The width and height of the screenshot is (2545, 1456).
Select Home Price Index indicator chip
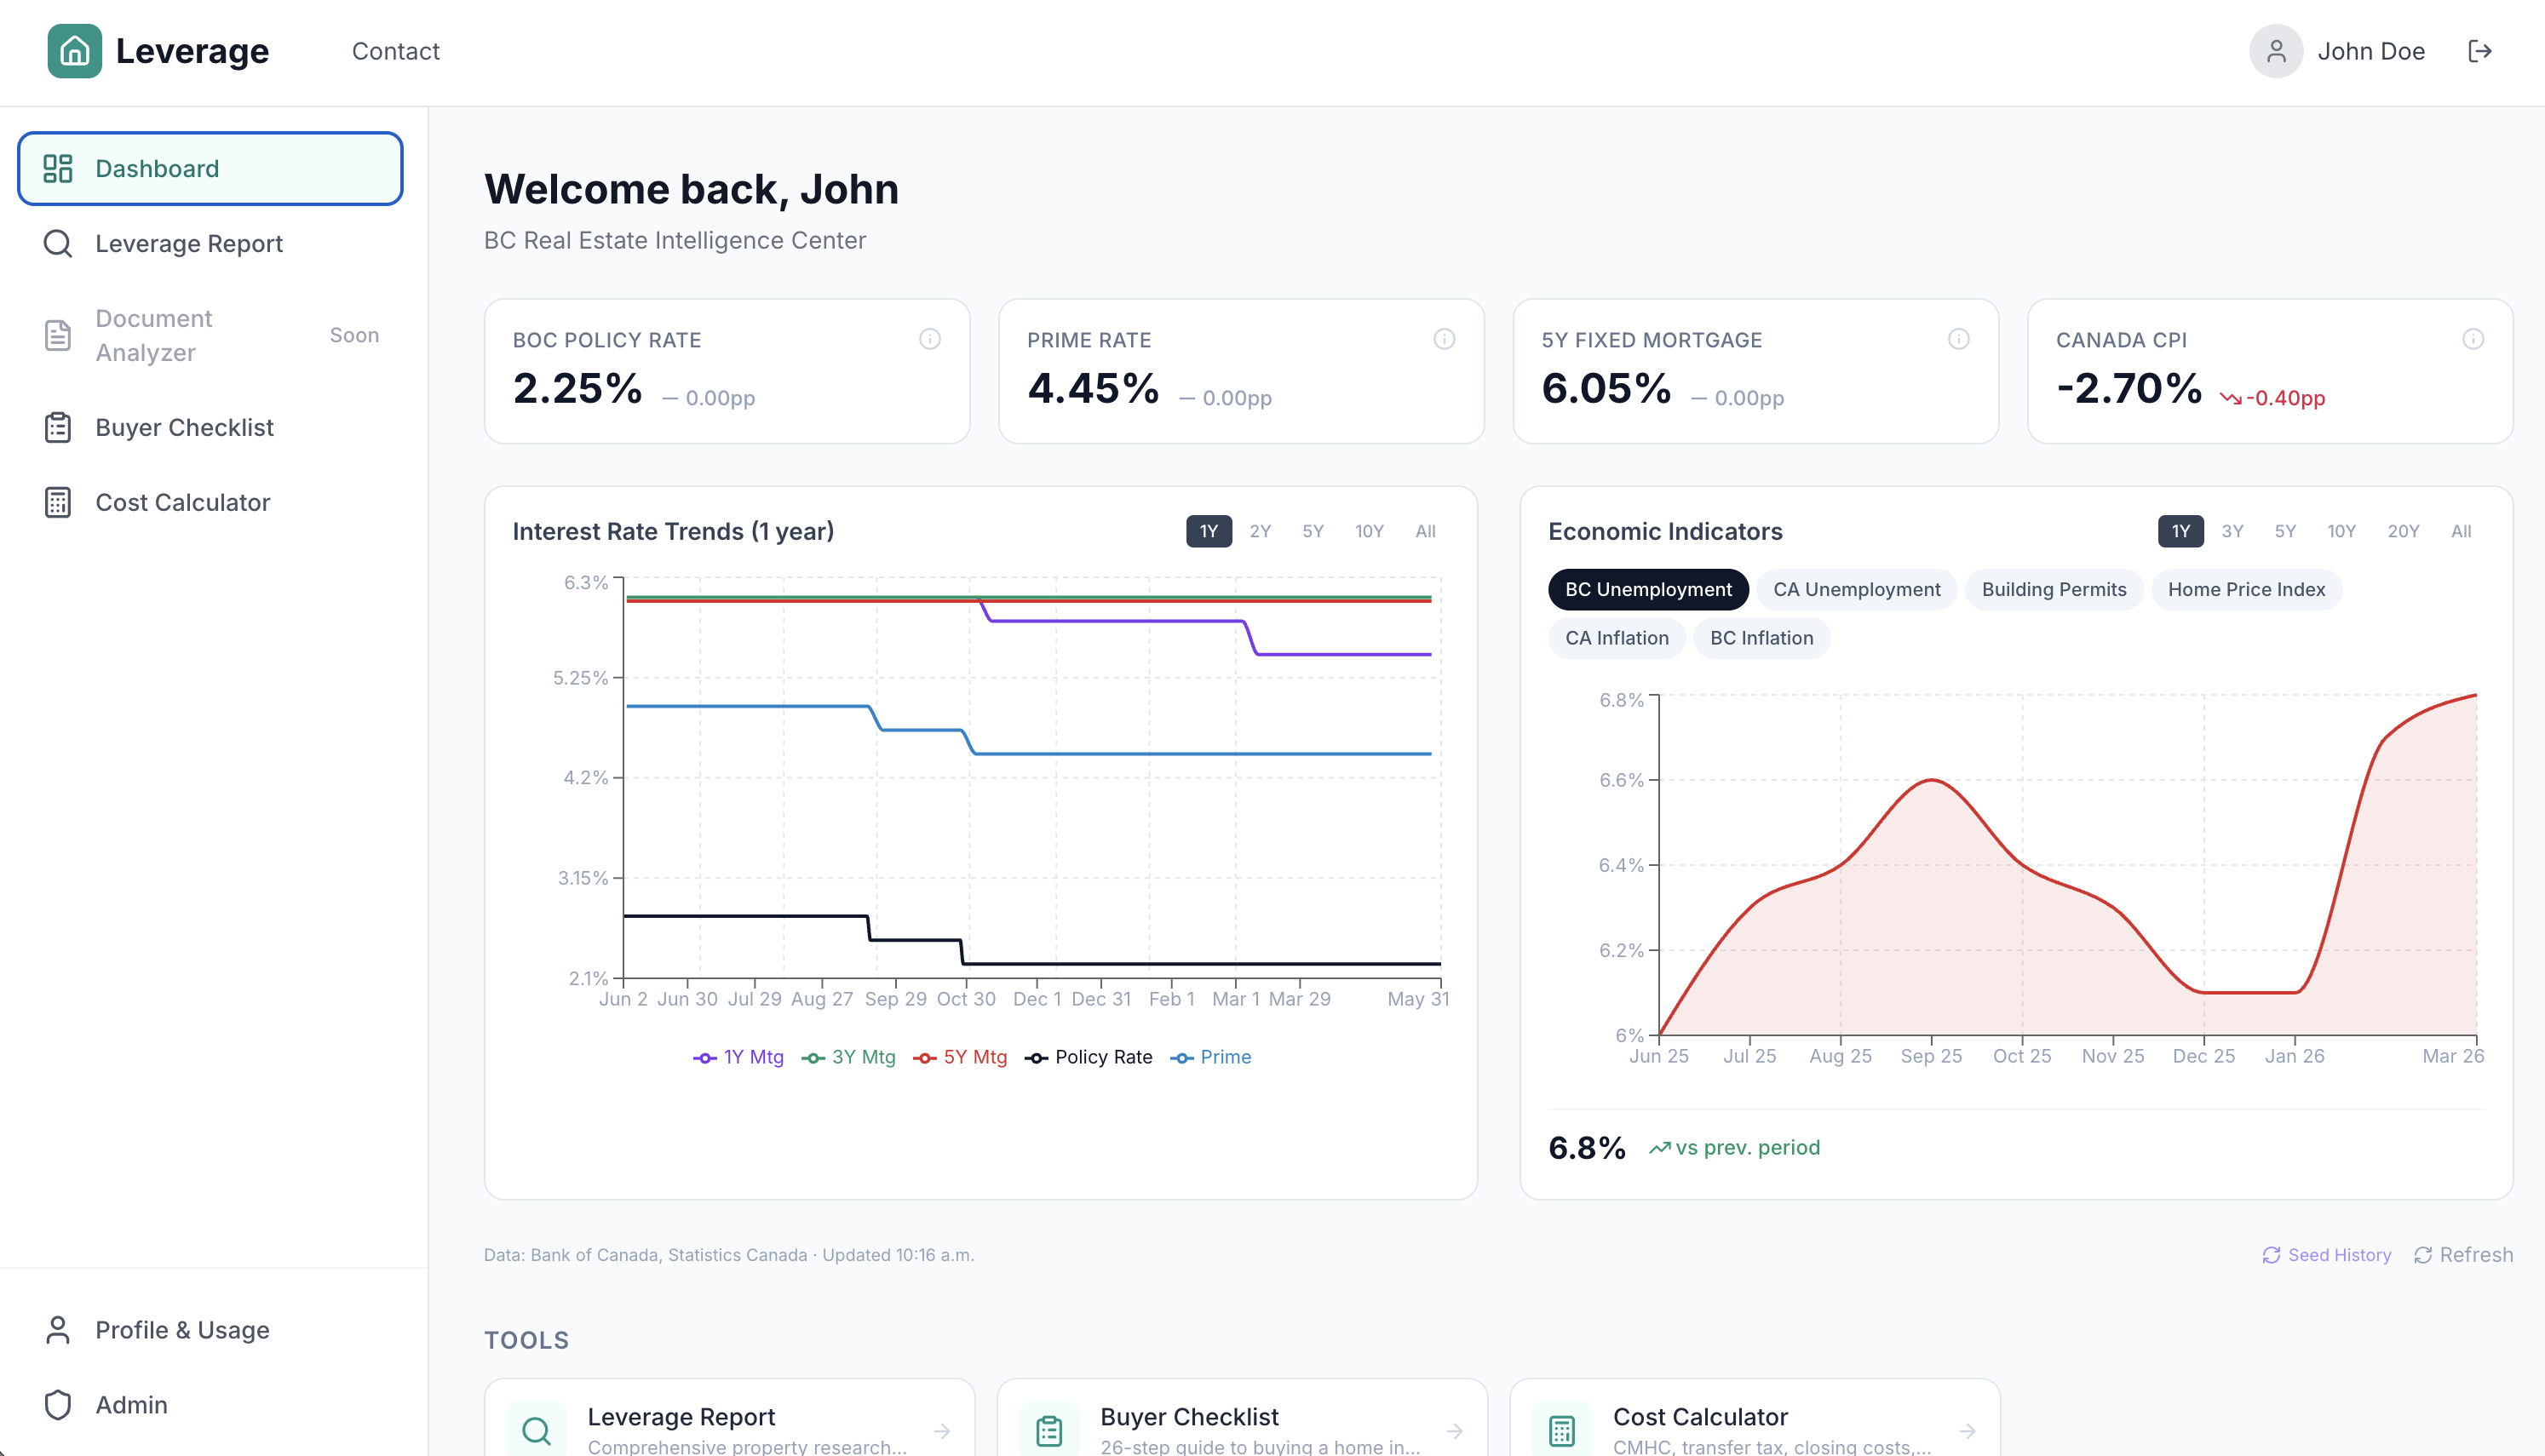pos(2246,589)
